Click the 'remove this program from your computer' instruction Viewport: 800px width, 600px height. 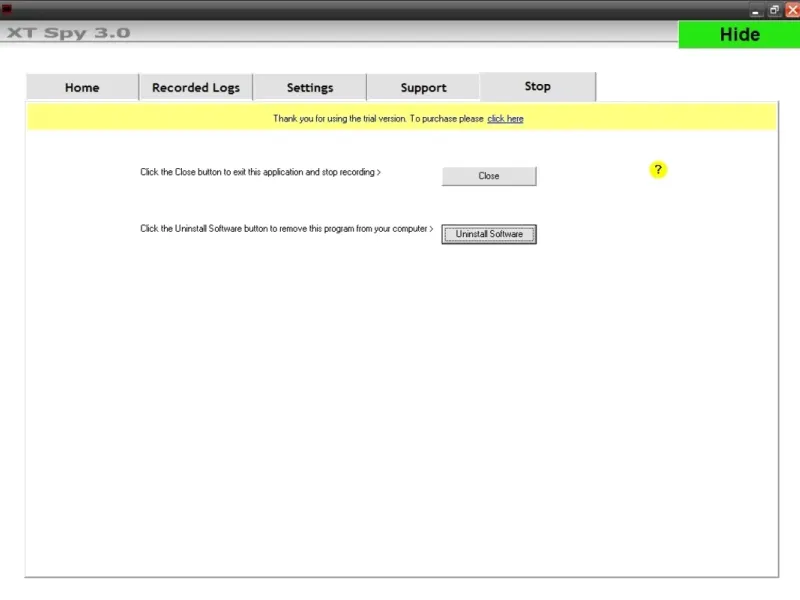[x=287, y=229]
